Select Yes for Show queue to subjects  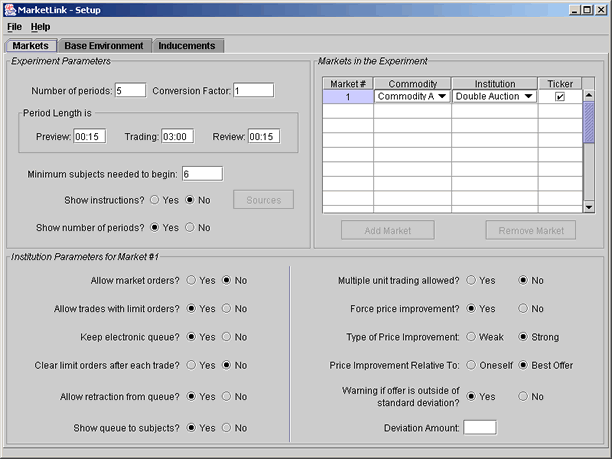(191, 428)
